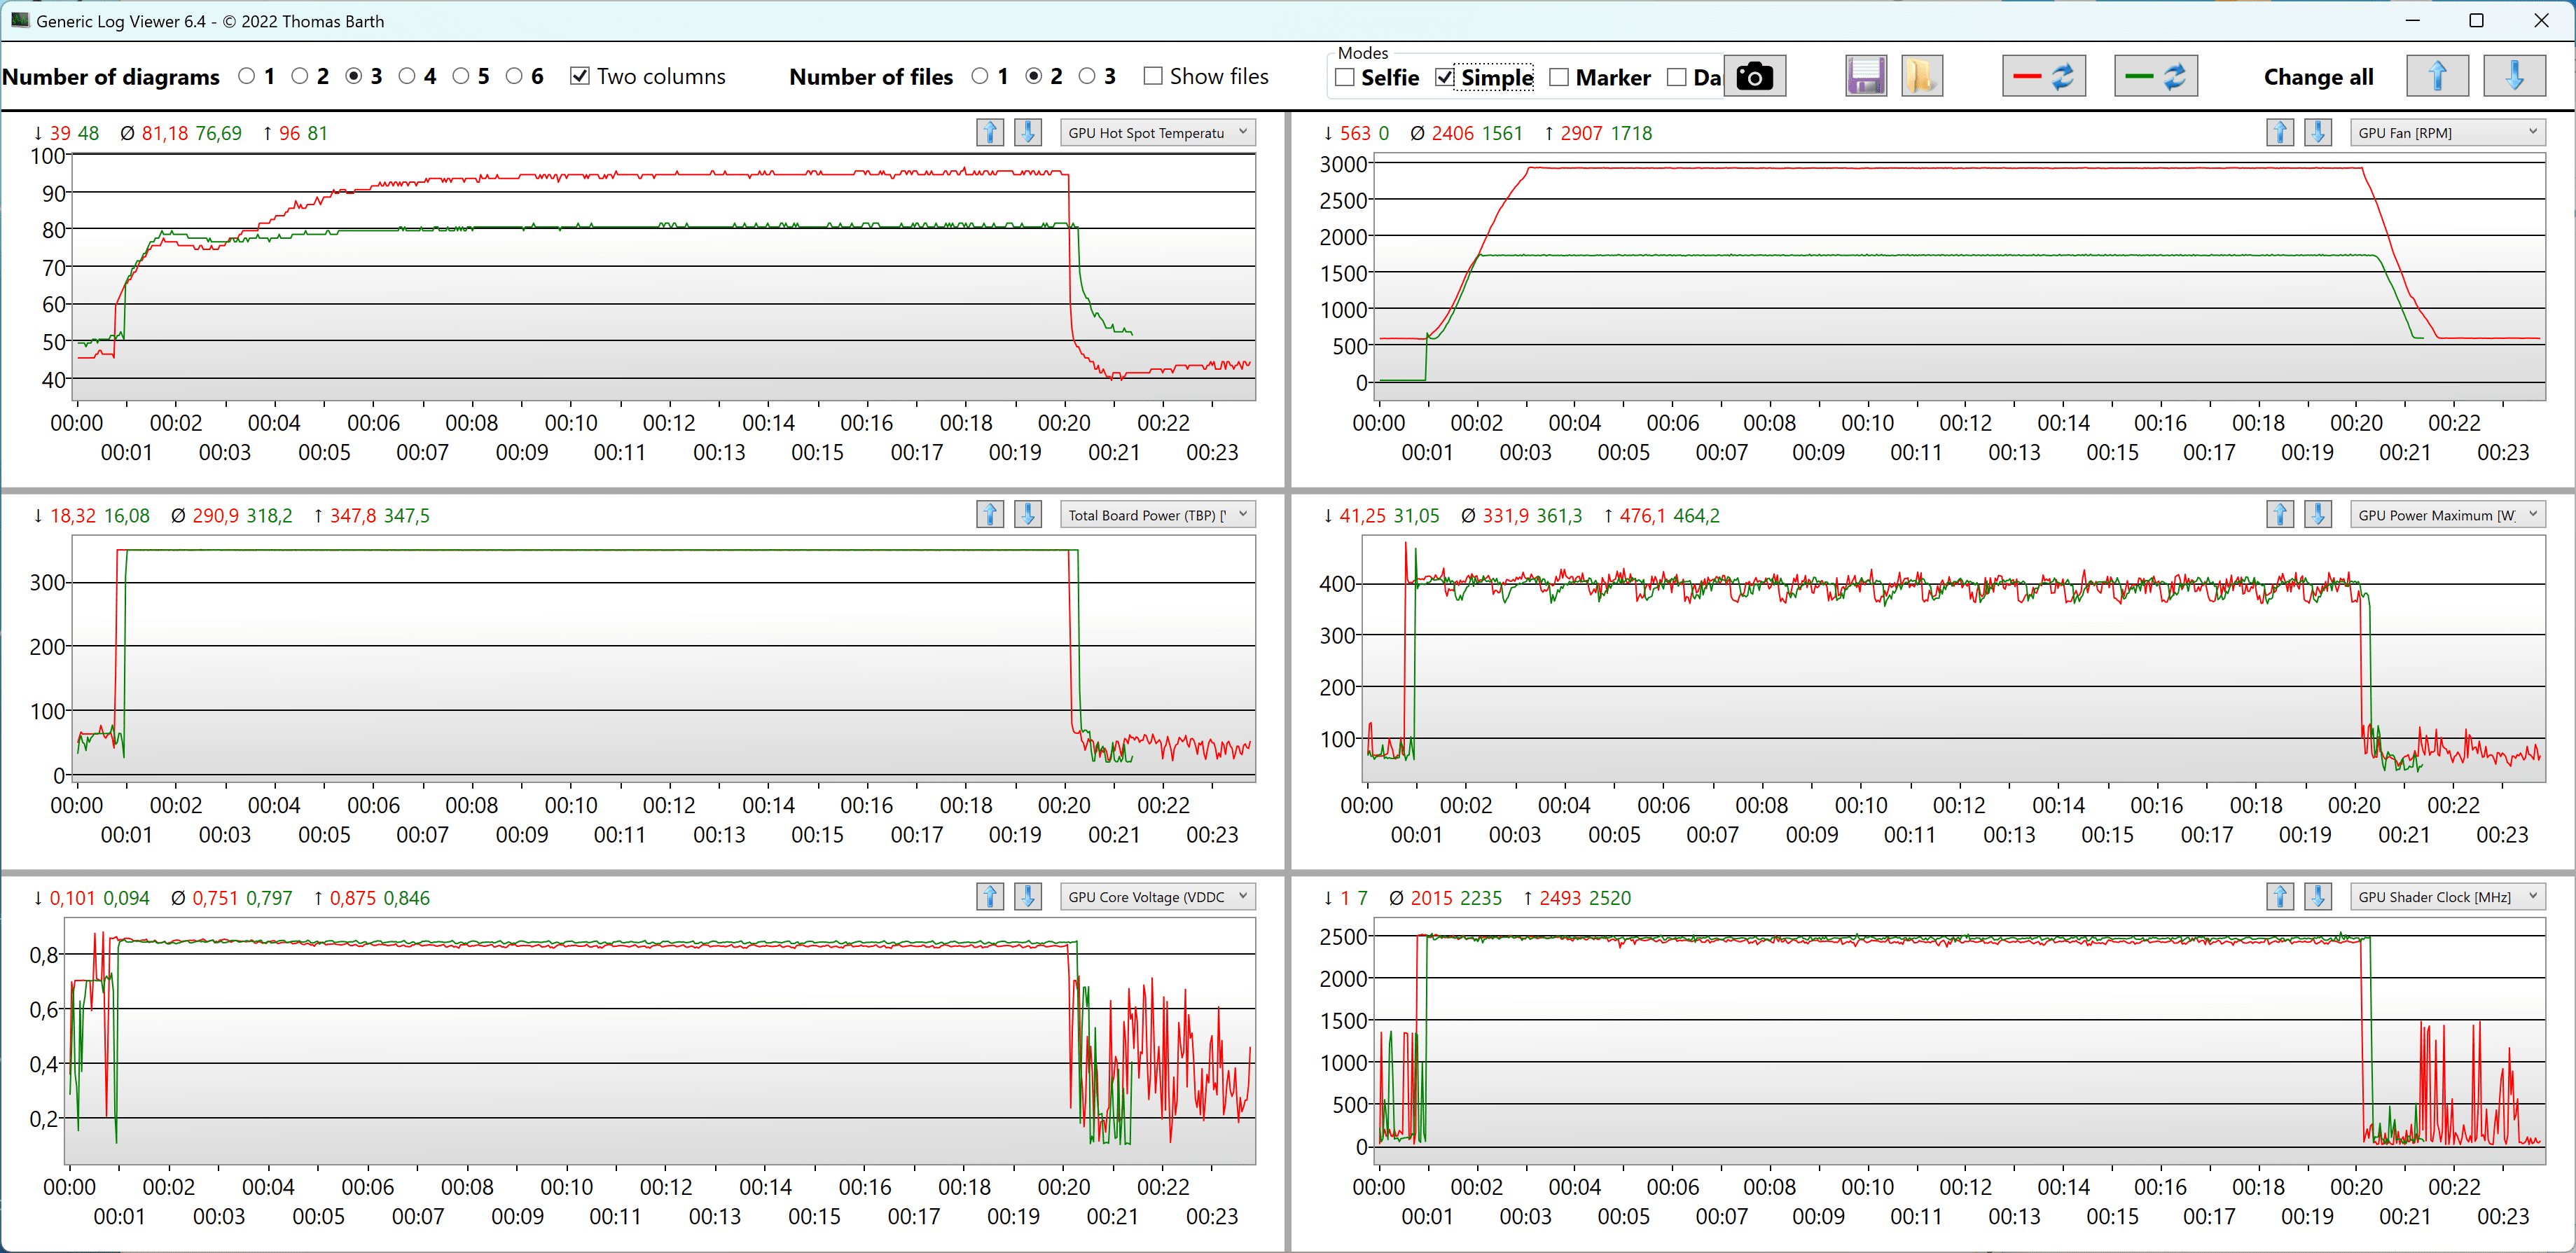This screenshot has width=2576, height=1253.
Task: Click down arrow beside Total Board Power
Action: pos(1027,514)
